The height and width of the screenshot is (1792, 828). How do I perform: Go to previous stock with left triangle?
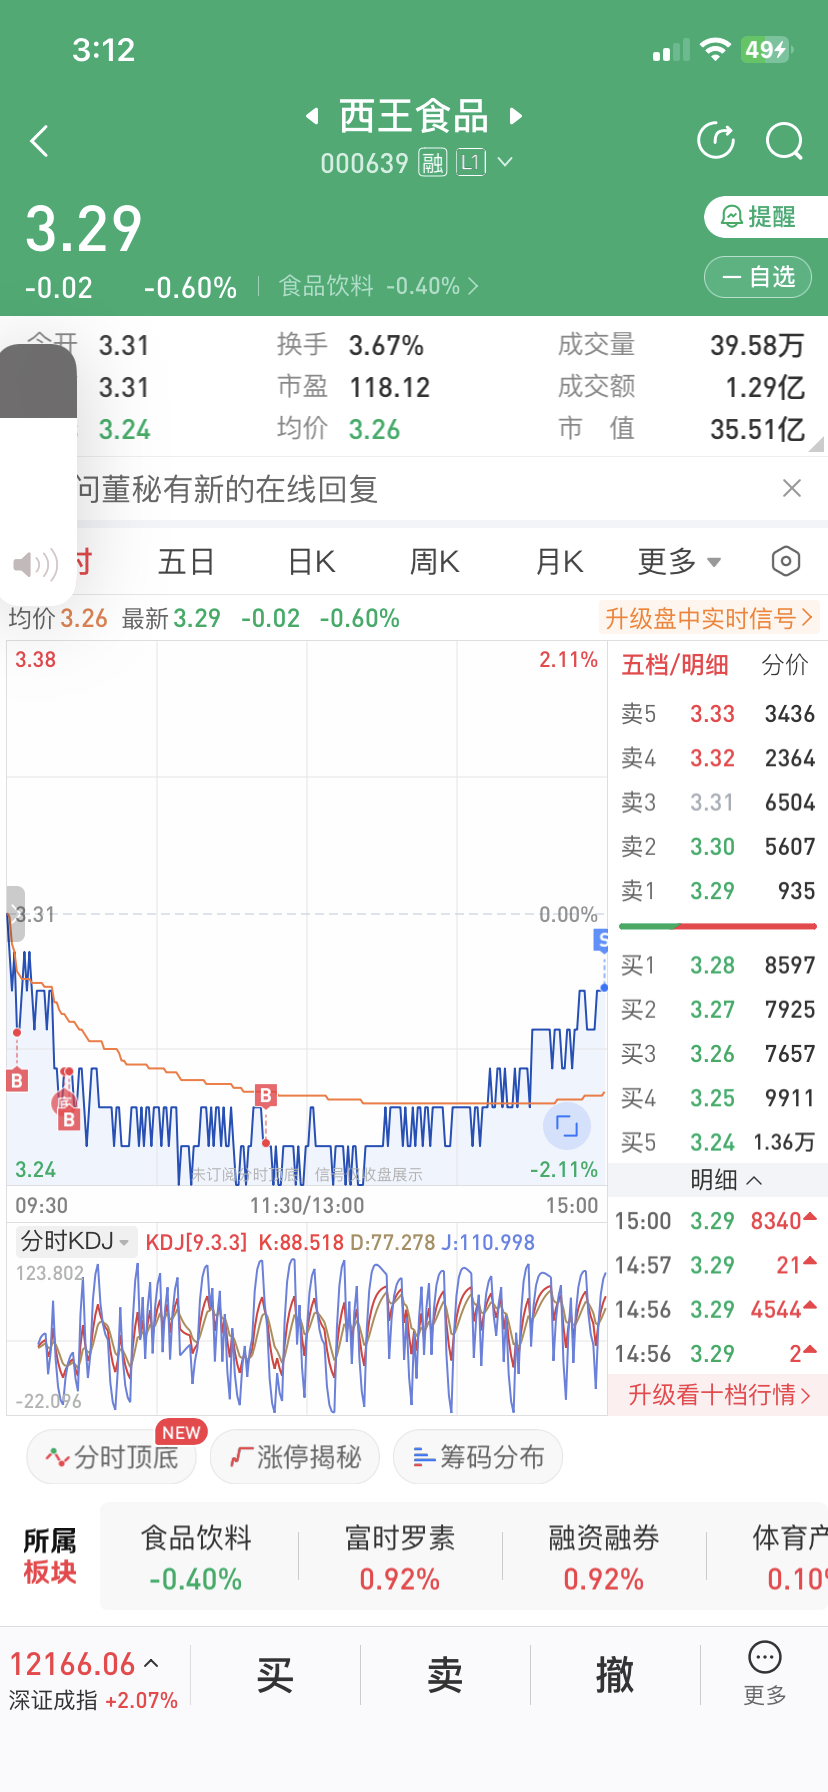coord(312,116)
